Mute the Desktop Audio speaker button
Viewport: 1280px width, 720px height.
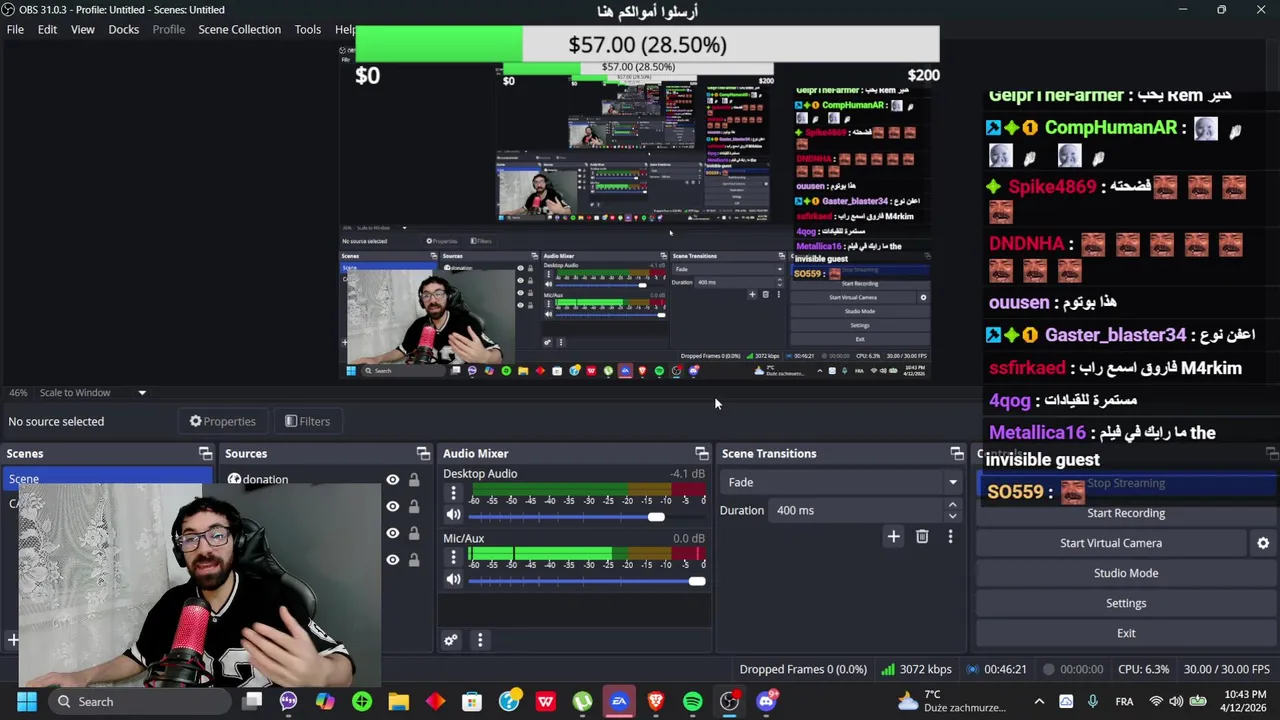[453, 515]
